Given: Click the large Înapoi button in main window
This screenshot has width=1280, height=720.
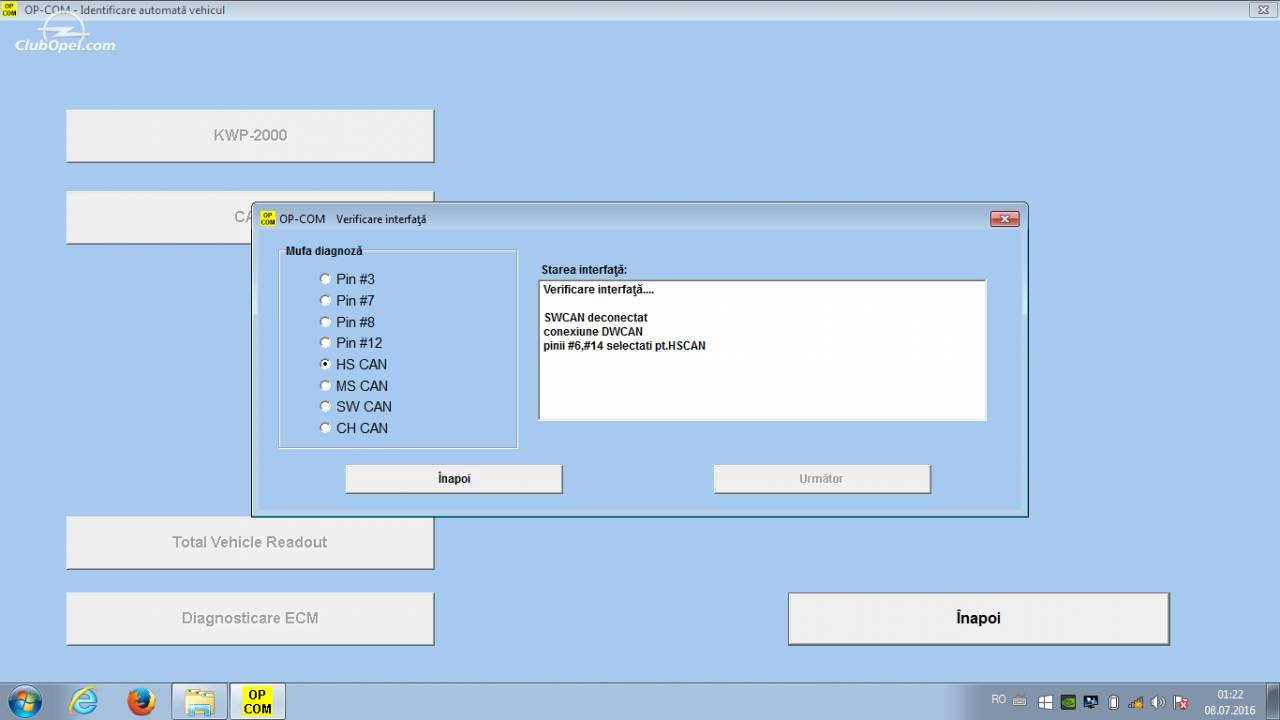Looking at the screenshot, I should pyautogui.click(x=978, y=619).
